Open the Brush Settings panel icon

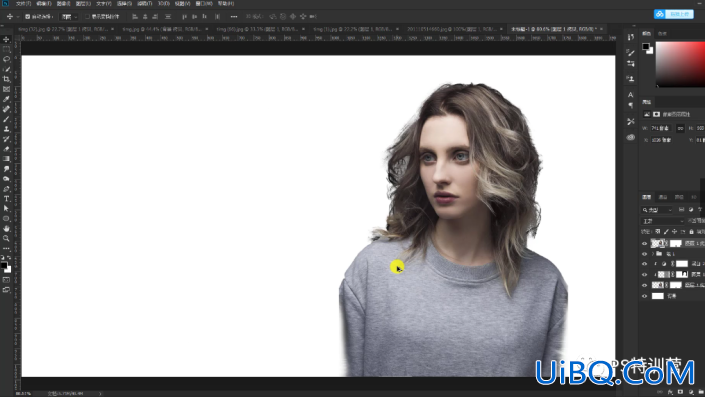[x=630, y=53]
